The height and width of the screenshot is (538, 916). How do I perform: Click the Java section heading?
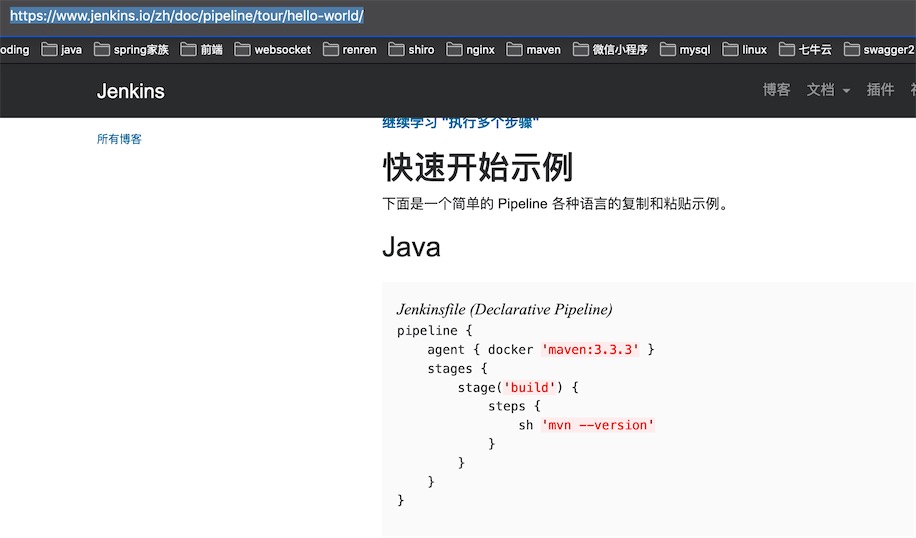tap(411, 247)
